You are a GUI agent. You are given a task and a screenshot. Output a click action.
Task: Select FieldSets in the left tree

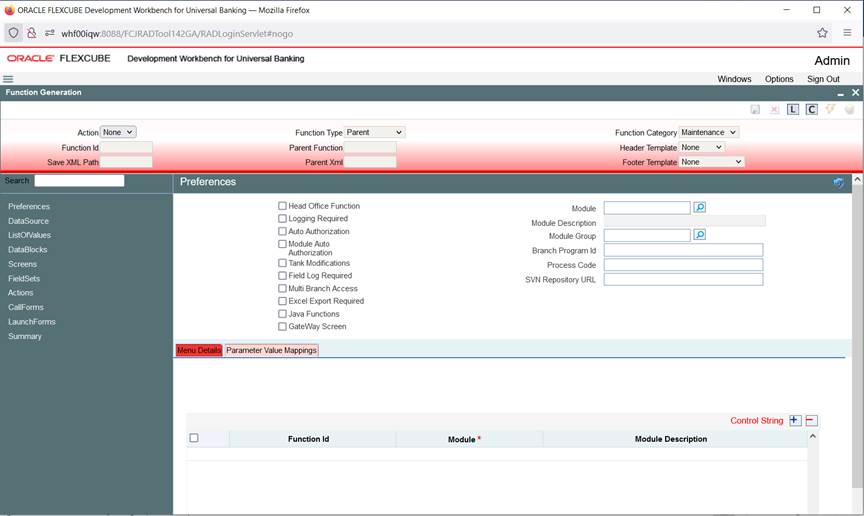24,278
